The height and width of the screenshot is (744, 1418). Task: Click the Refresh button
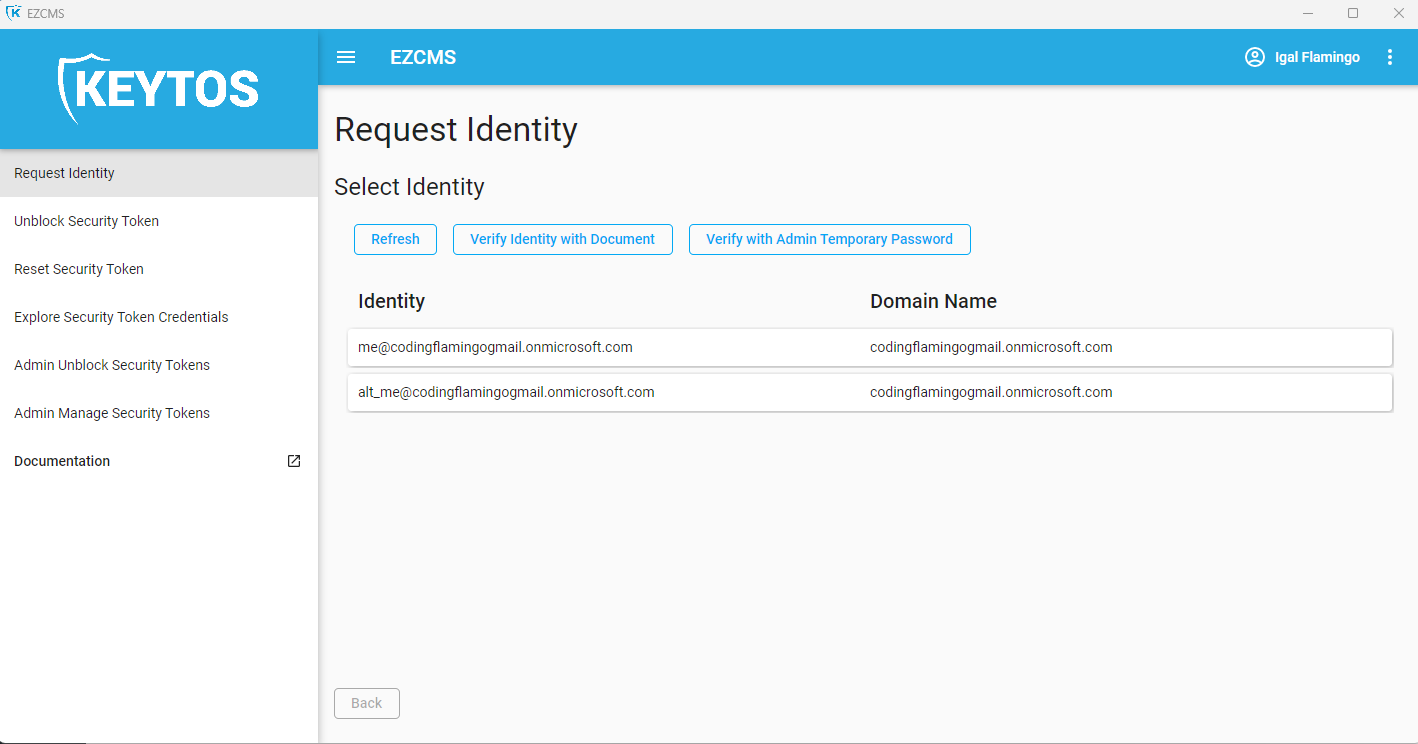tap(395, 239)
